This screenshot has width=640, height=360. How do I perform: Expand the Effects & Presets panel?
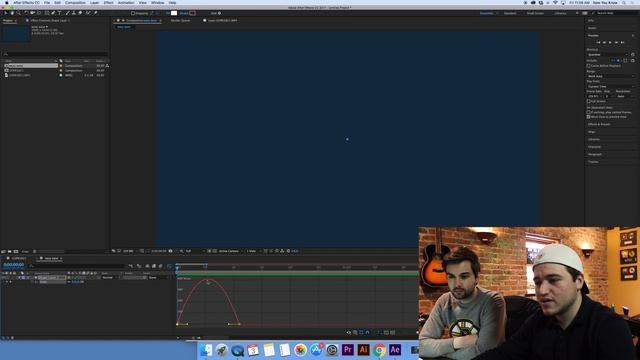point(599,124)
